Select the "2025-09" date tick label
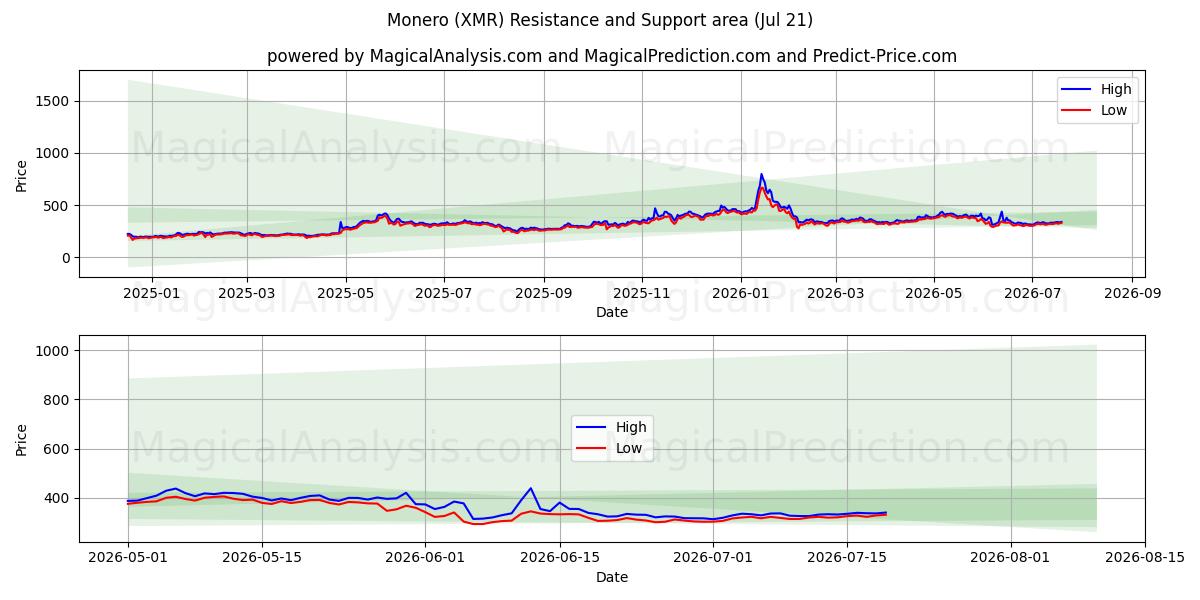Image resolution: width=1200 pixels, height=600 pixels. pyautogui.click(x=544, y=293)
